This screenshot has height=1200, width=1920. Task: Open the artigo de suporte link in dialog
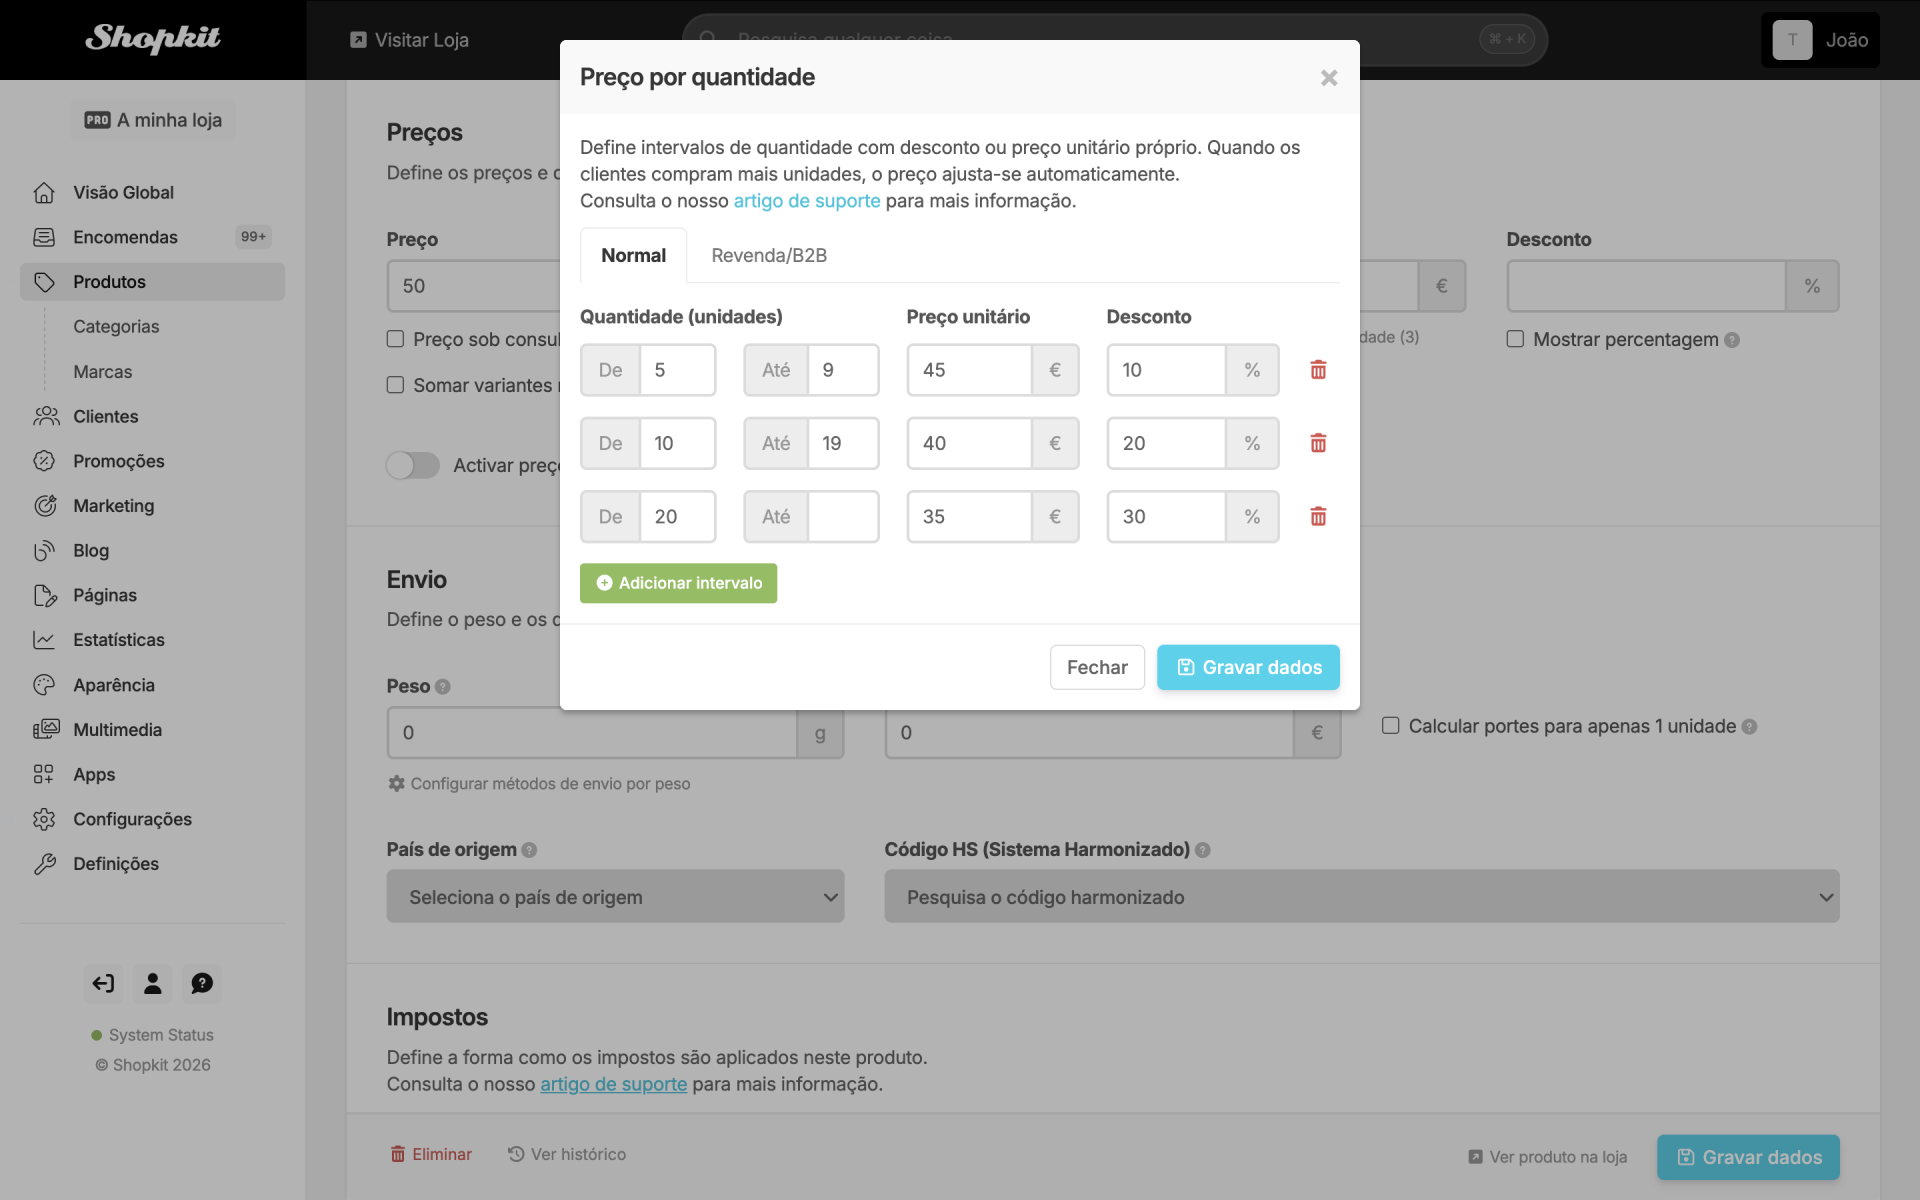807,201
